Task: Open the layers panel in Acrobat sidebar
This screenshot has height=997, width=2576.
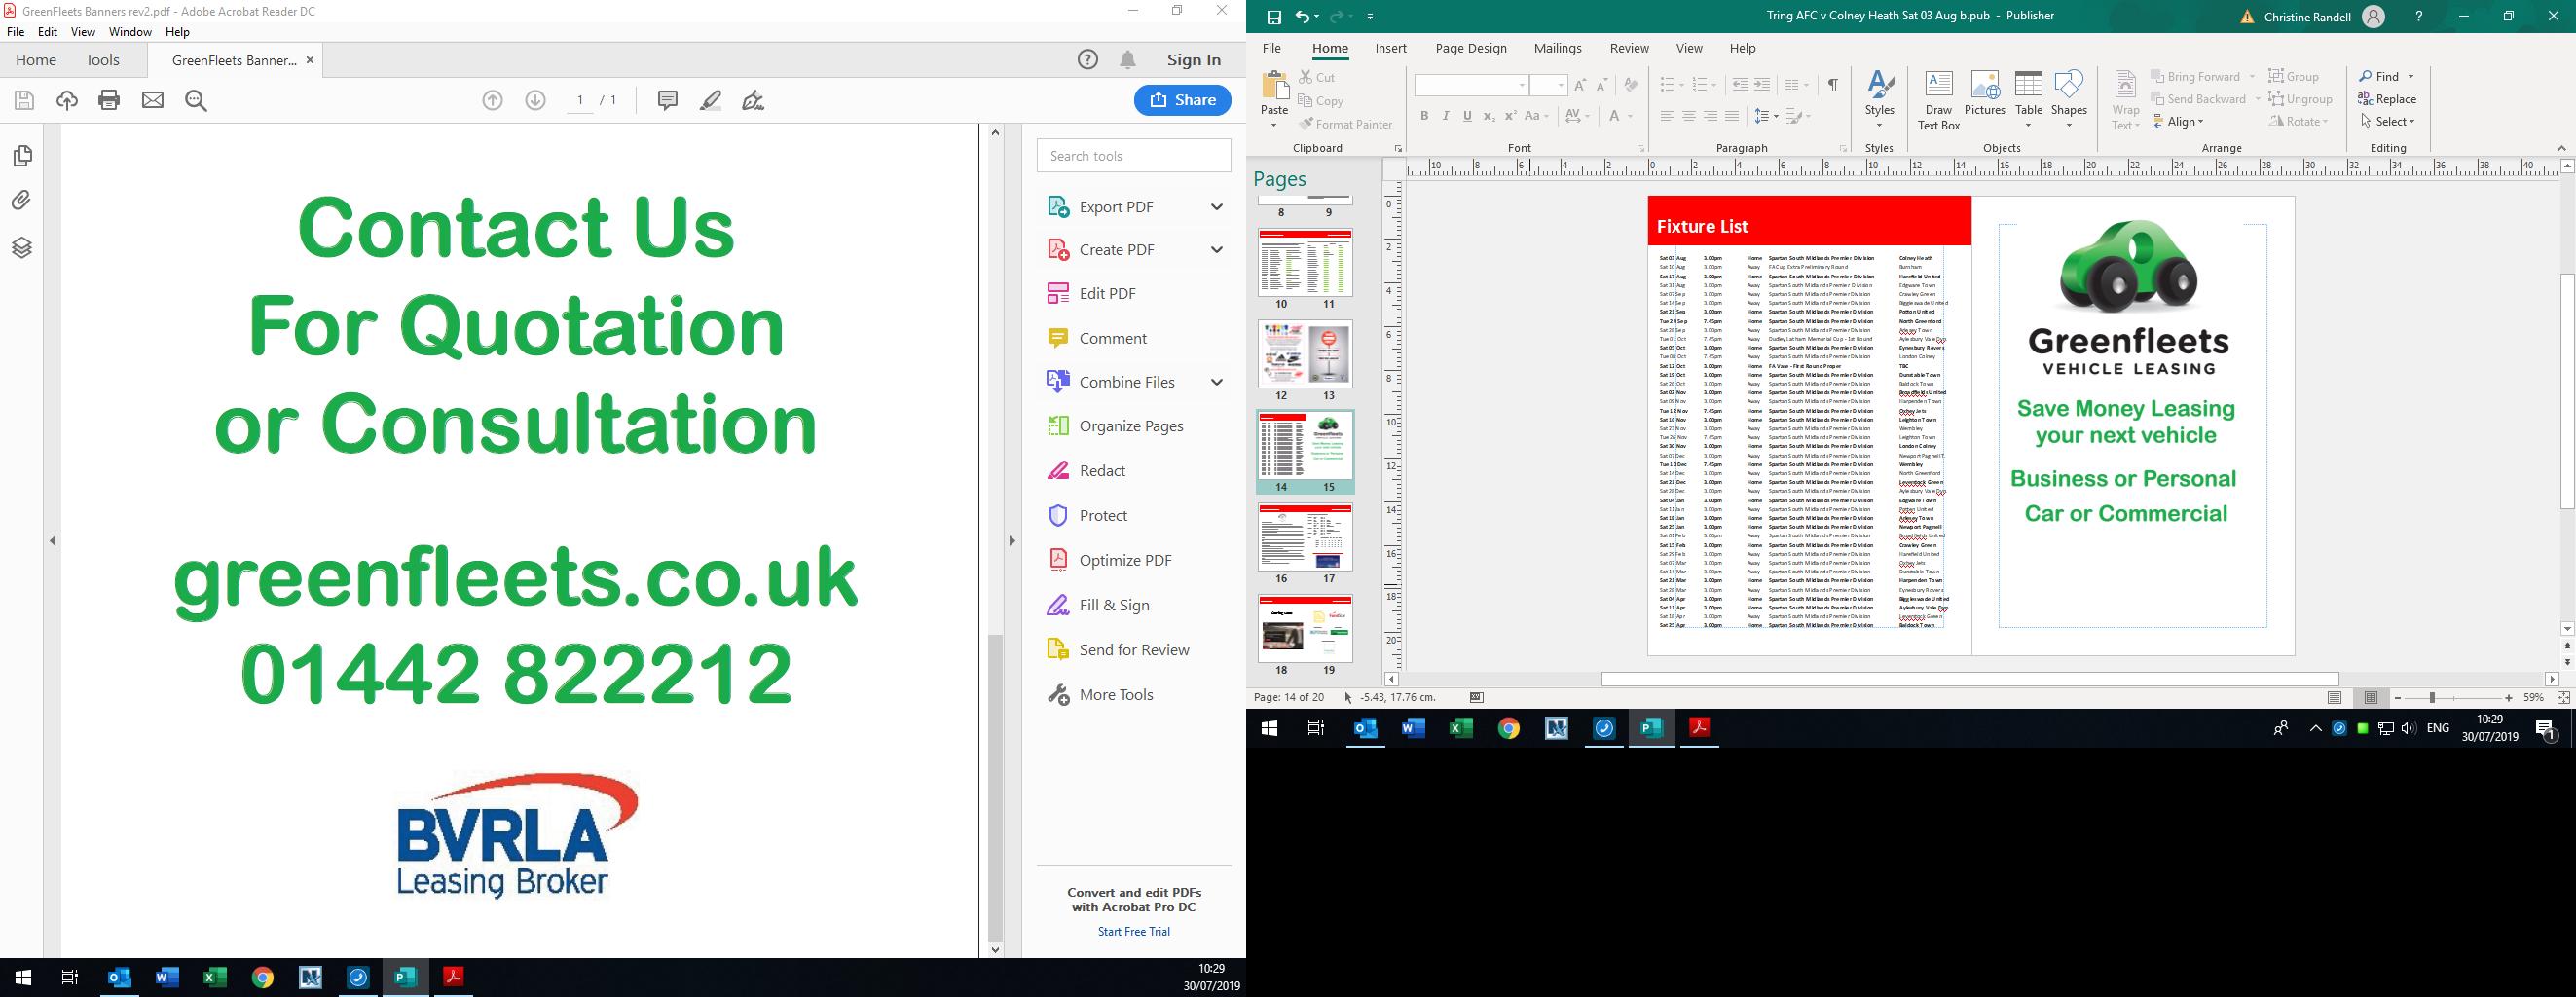Action: (22, 247)
